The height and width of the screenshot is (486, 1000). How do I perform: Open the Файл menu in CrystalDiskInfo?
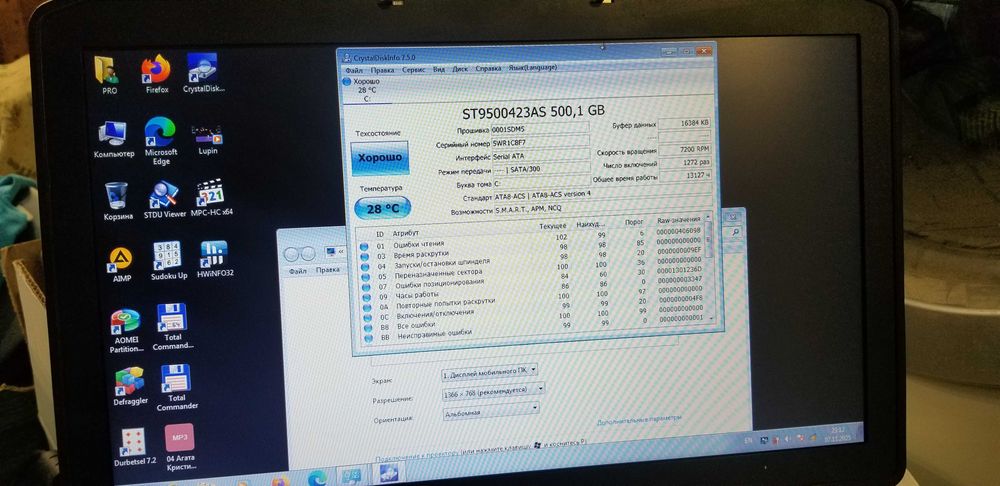pos(353,70)
